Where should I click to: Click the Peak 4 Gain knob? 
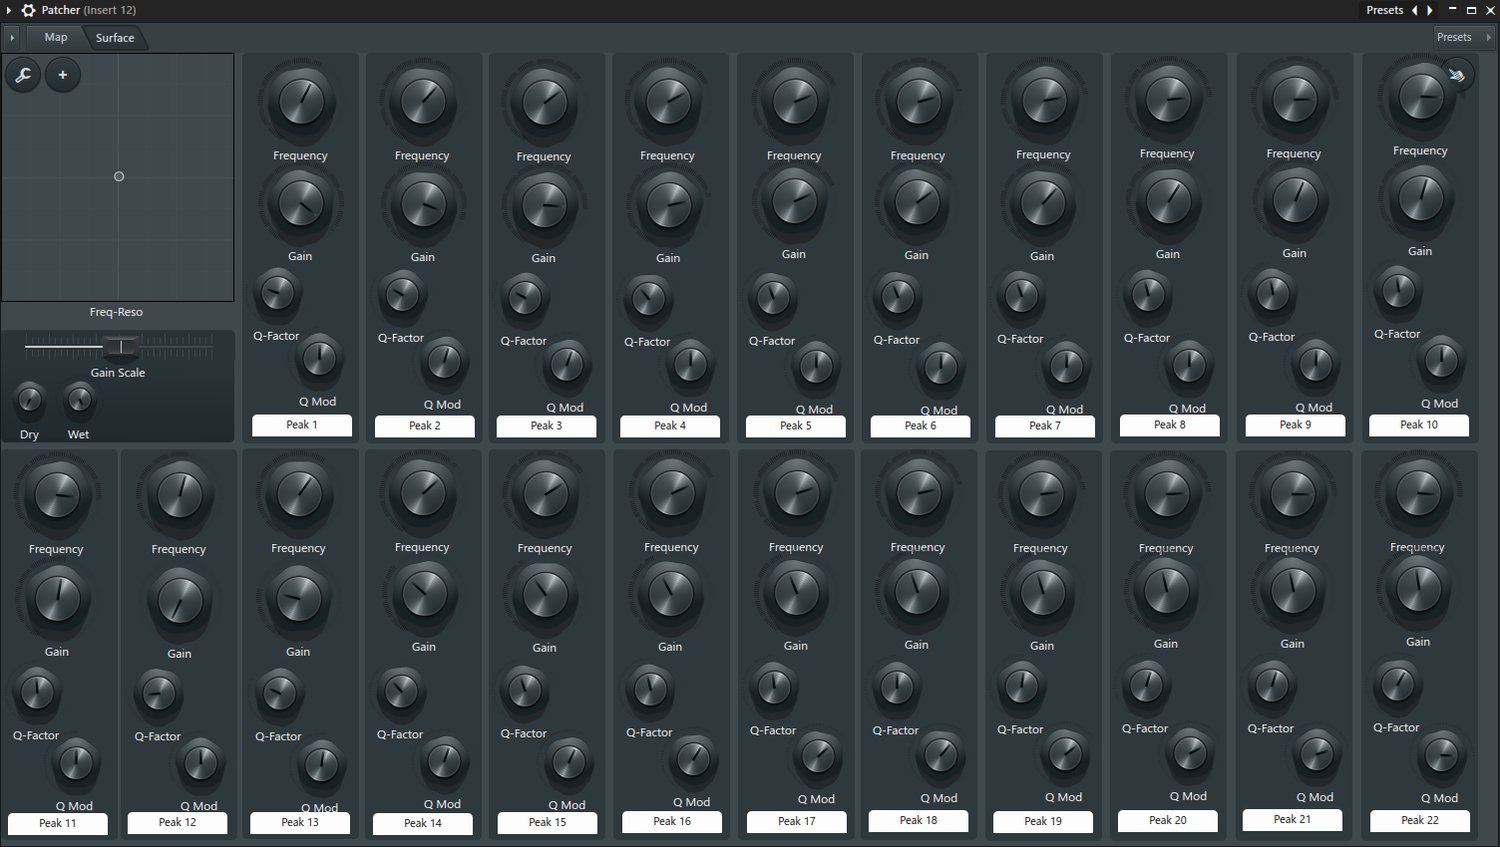click(668, 205)
